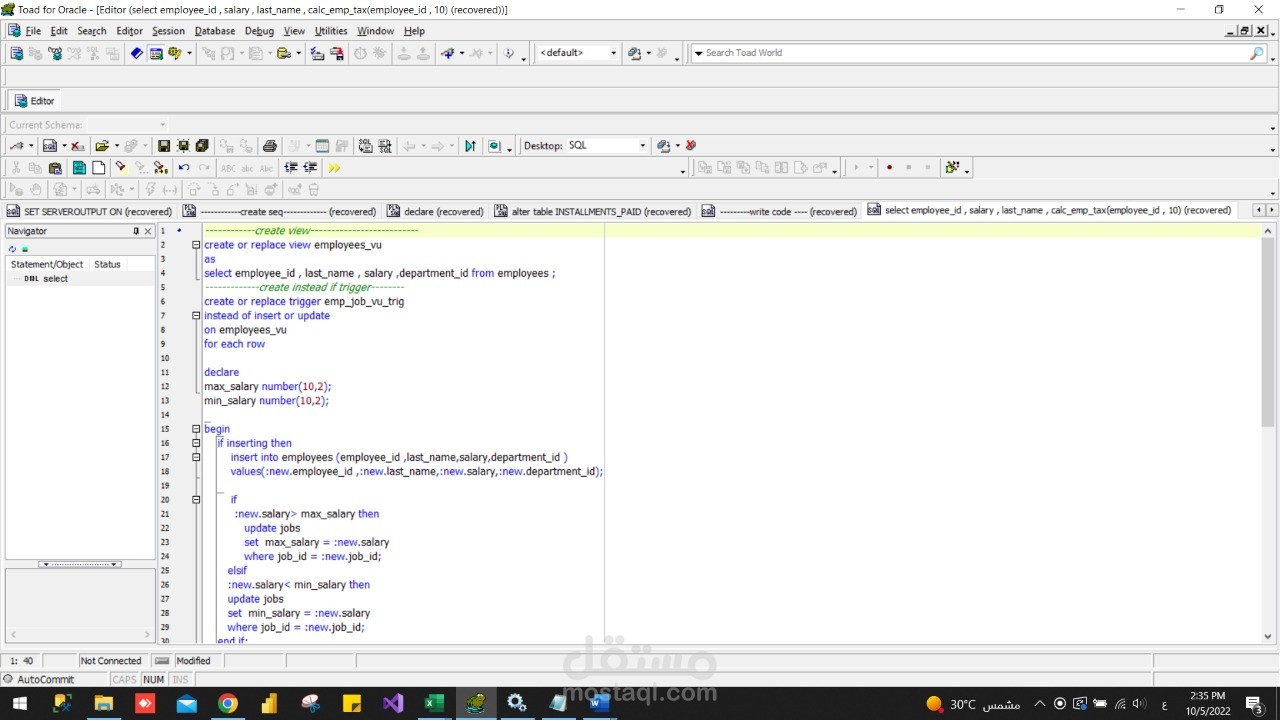1280x720 pixels.
Task: Click the 30°C weather widget
Action: 973,704
